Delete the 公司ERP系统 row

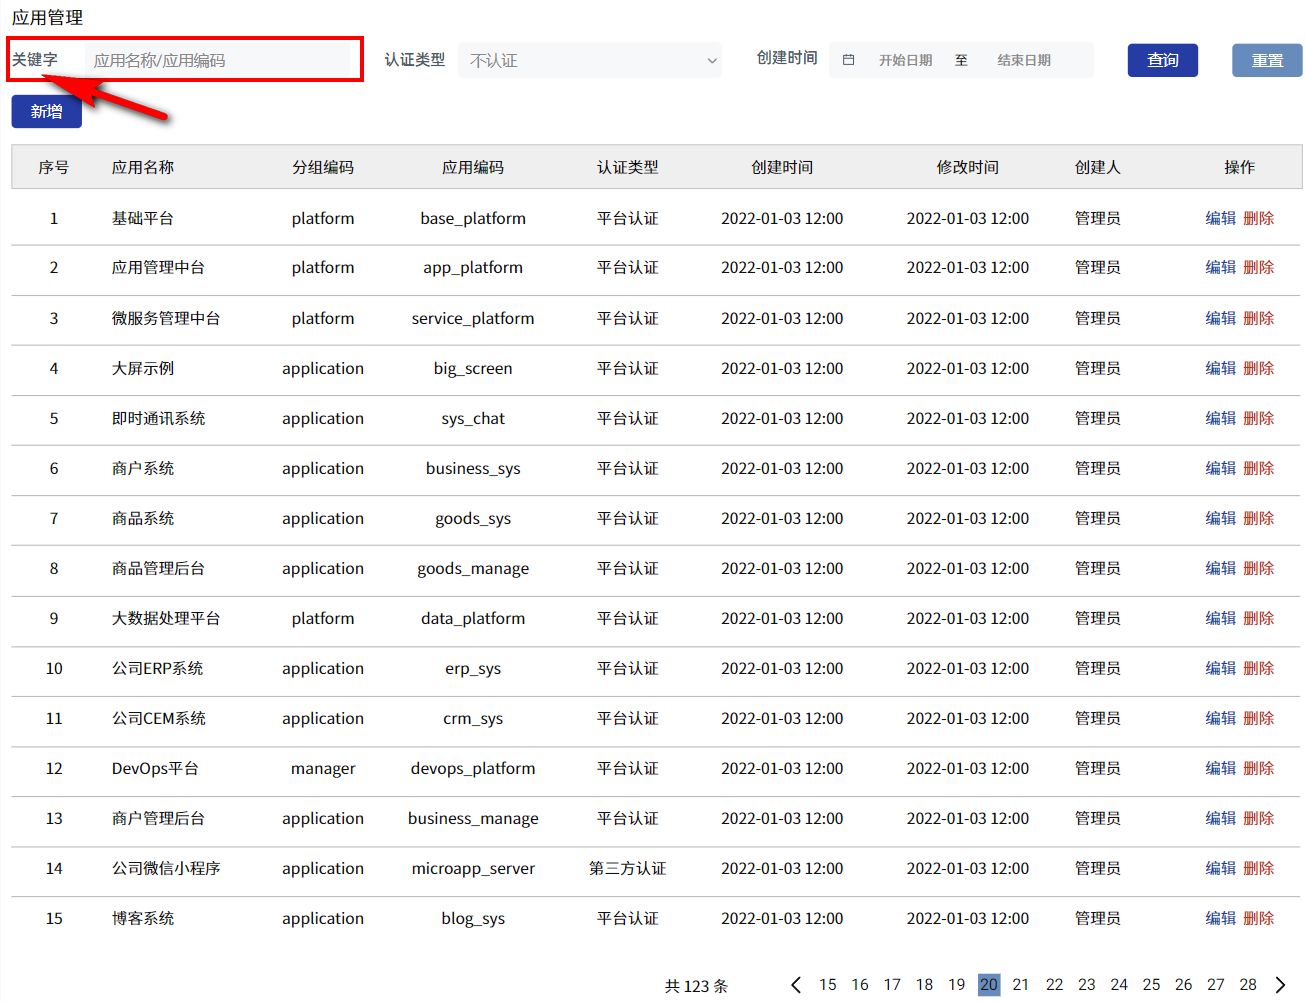(x=1259, y=668)
